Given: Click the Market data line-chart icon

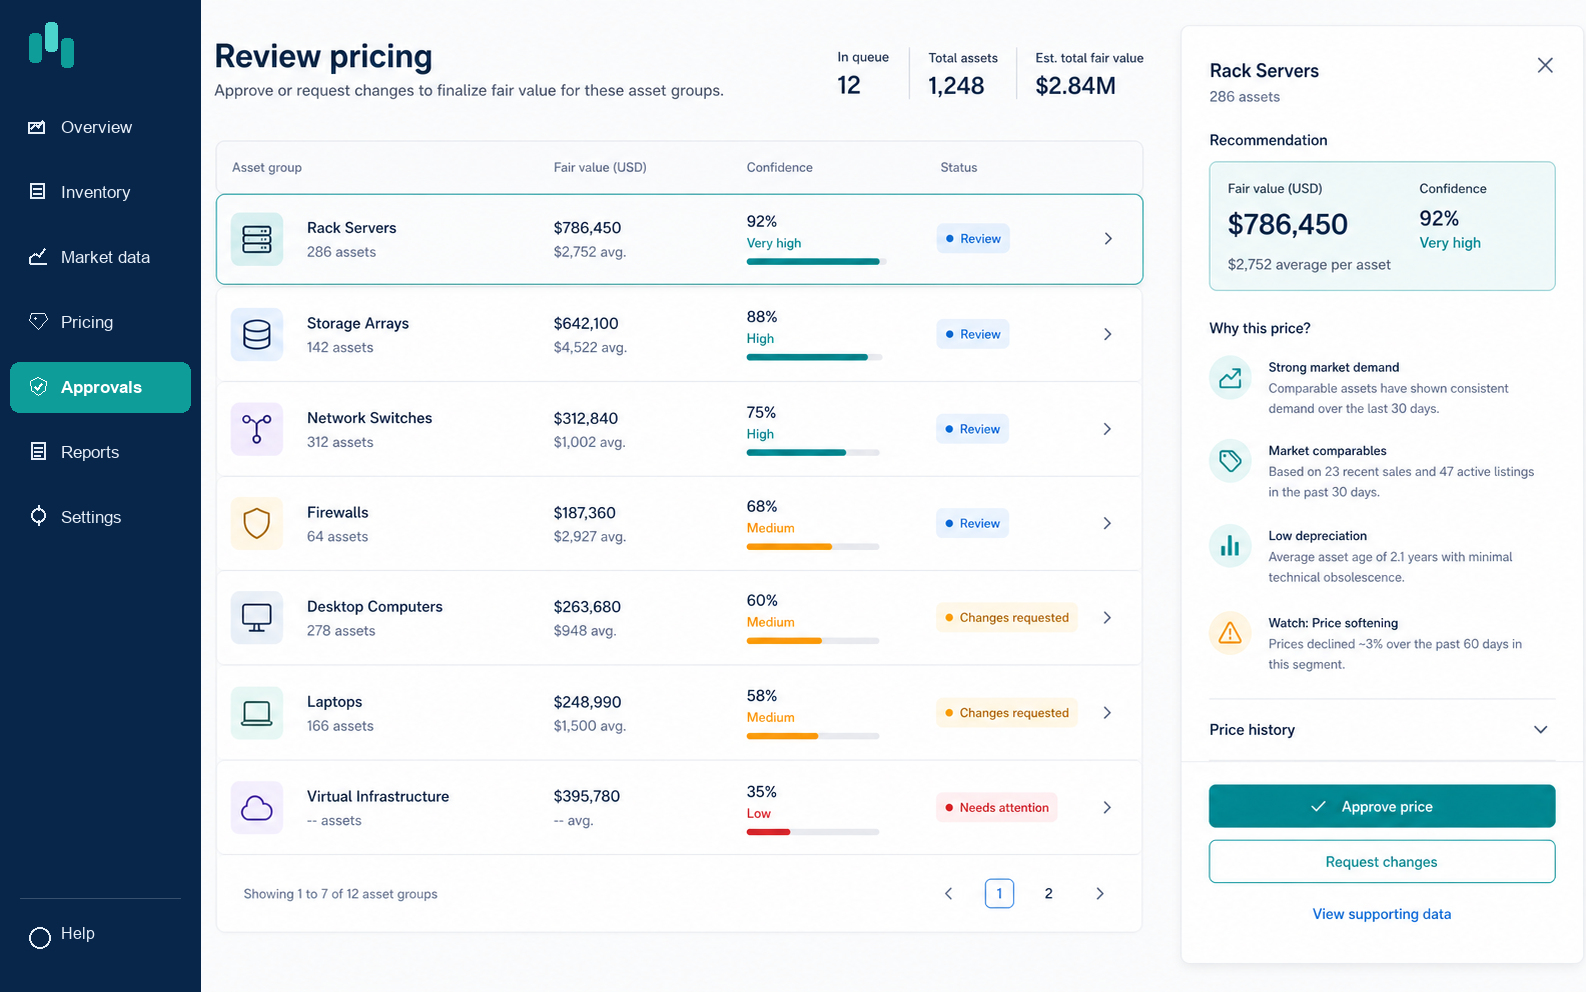Looking at the screenshot, I should (38, 257).
